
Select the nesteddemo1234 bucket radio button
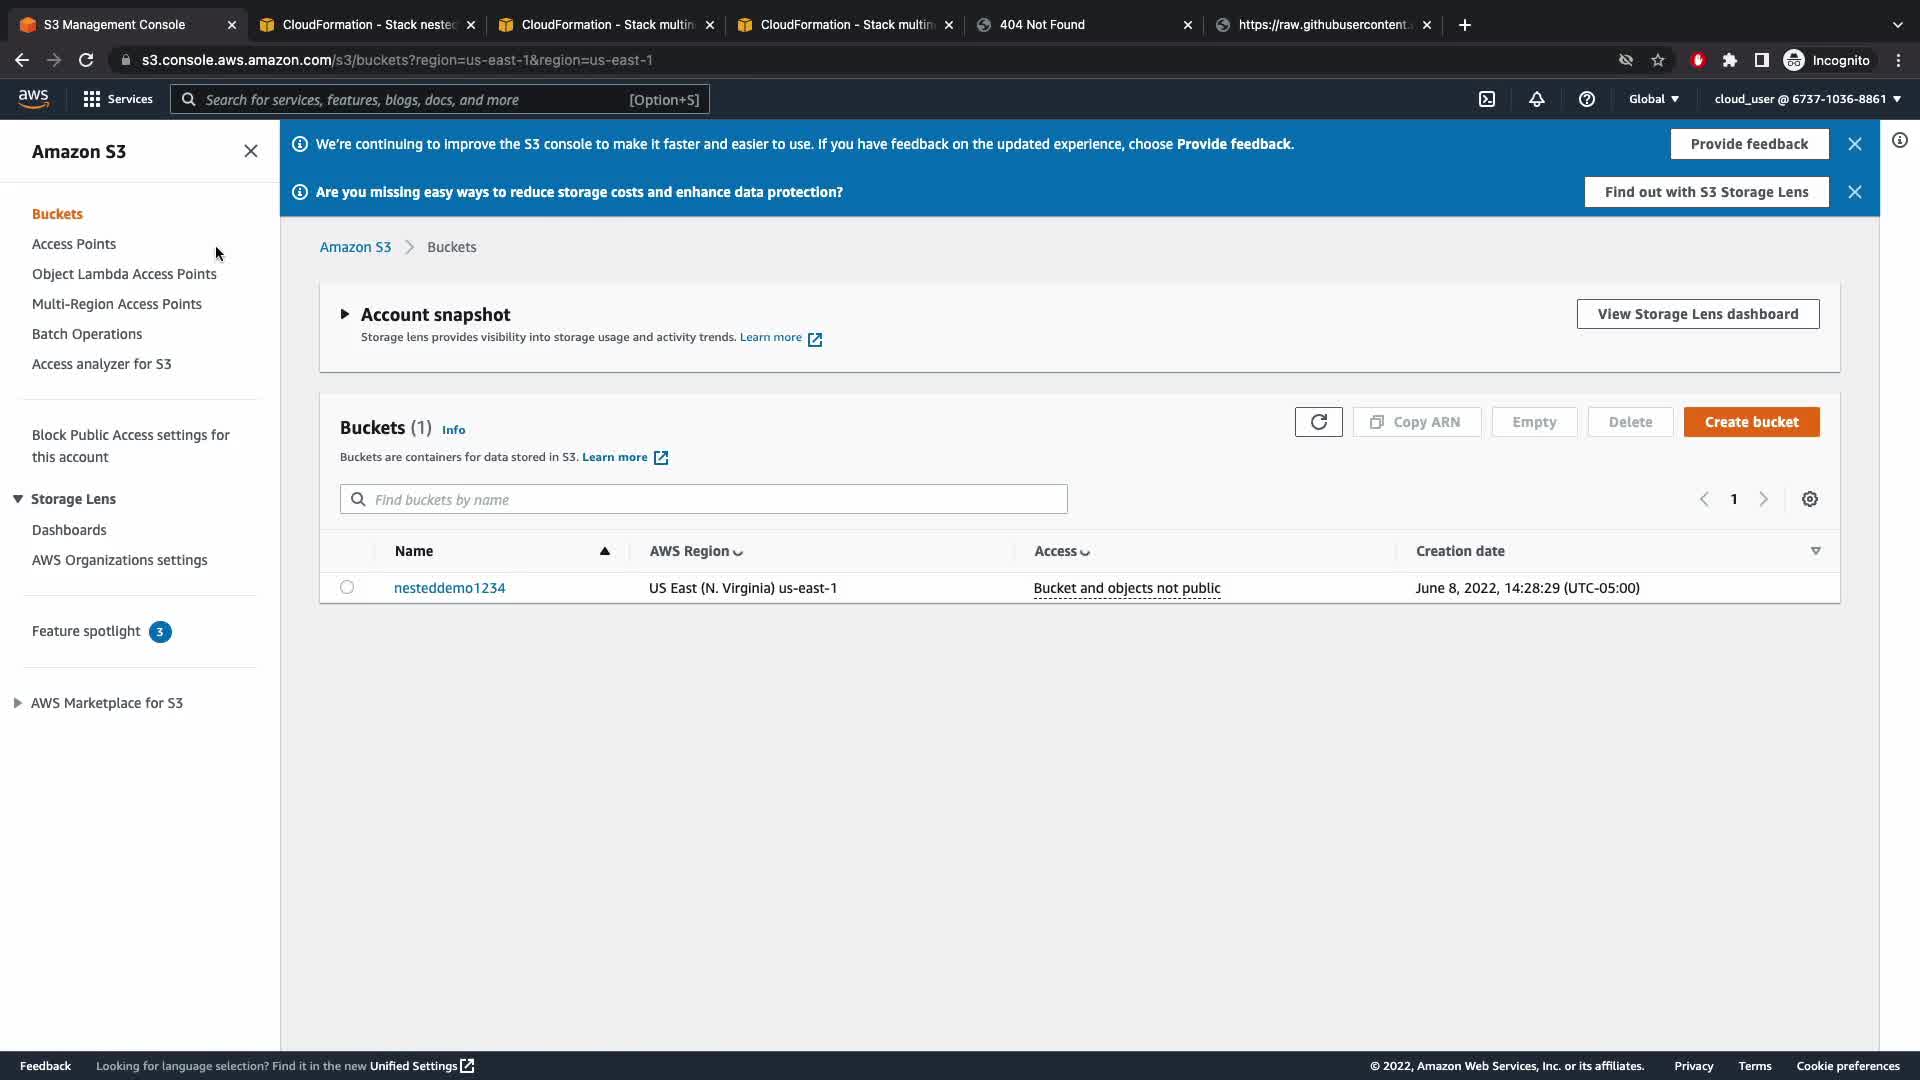pyautogui.click(x=347, y=588)
